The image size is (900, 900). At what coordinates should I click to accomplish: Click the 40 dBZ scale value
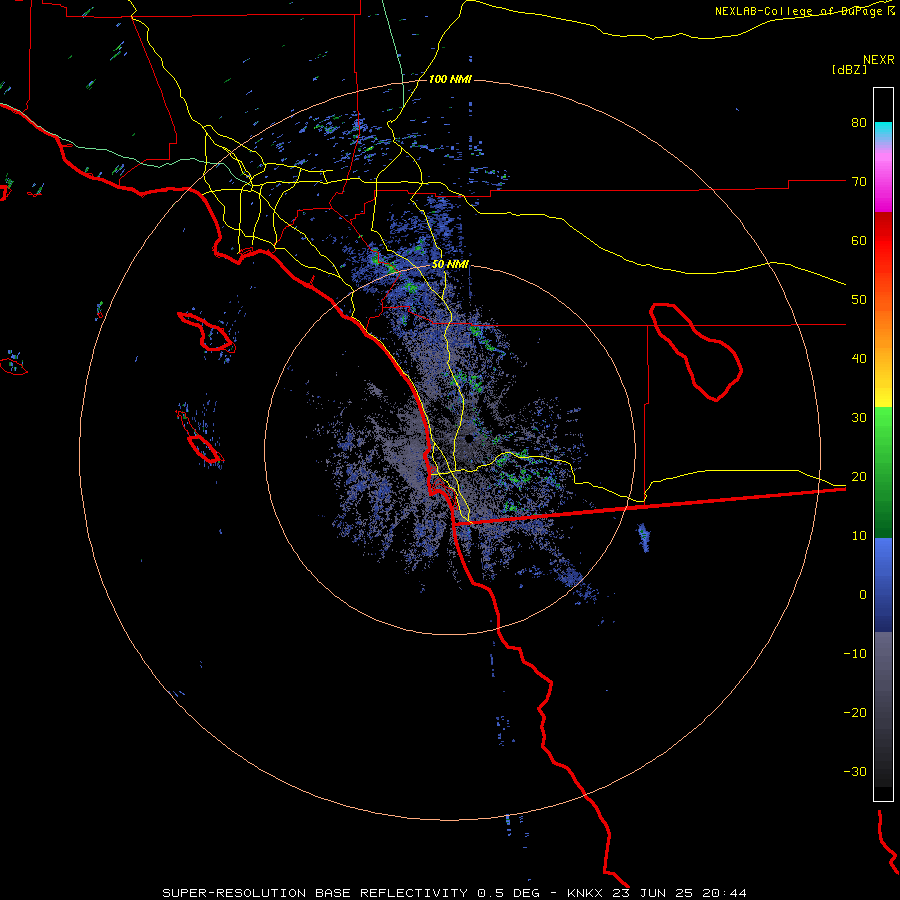(859, 359)
